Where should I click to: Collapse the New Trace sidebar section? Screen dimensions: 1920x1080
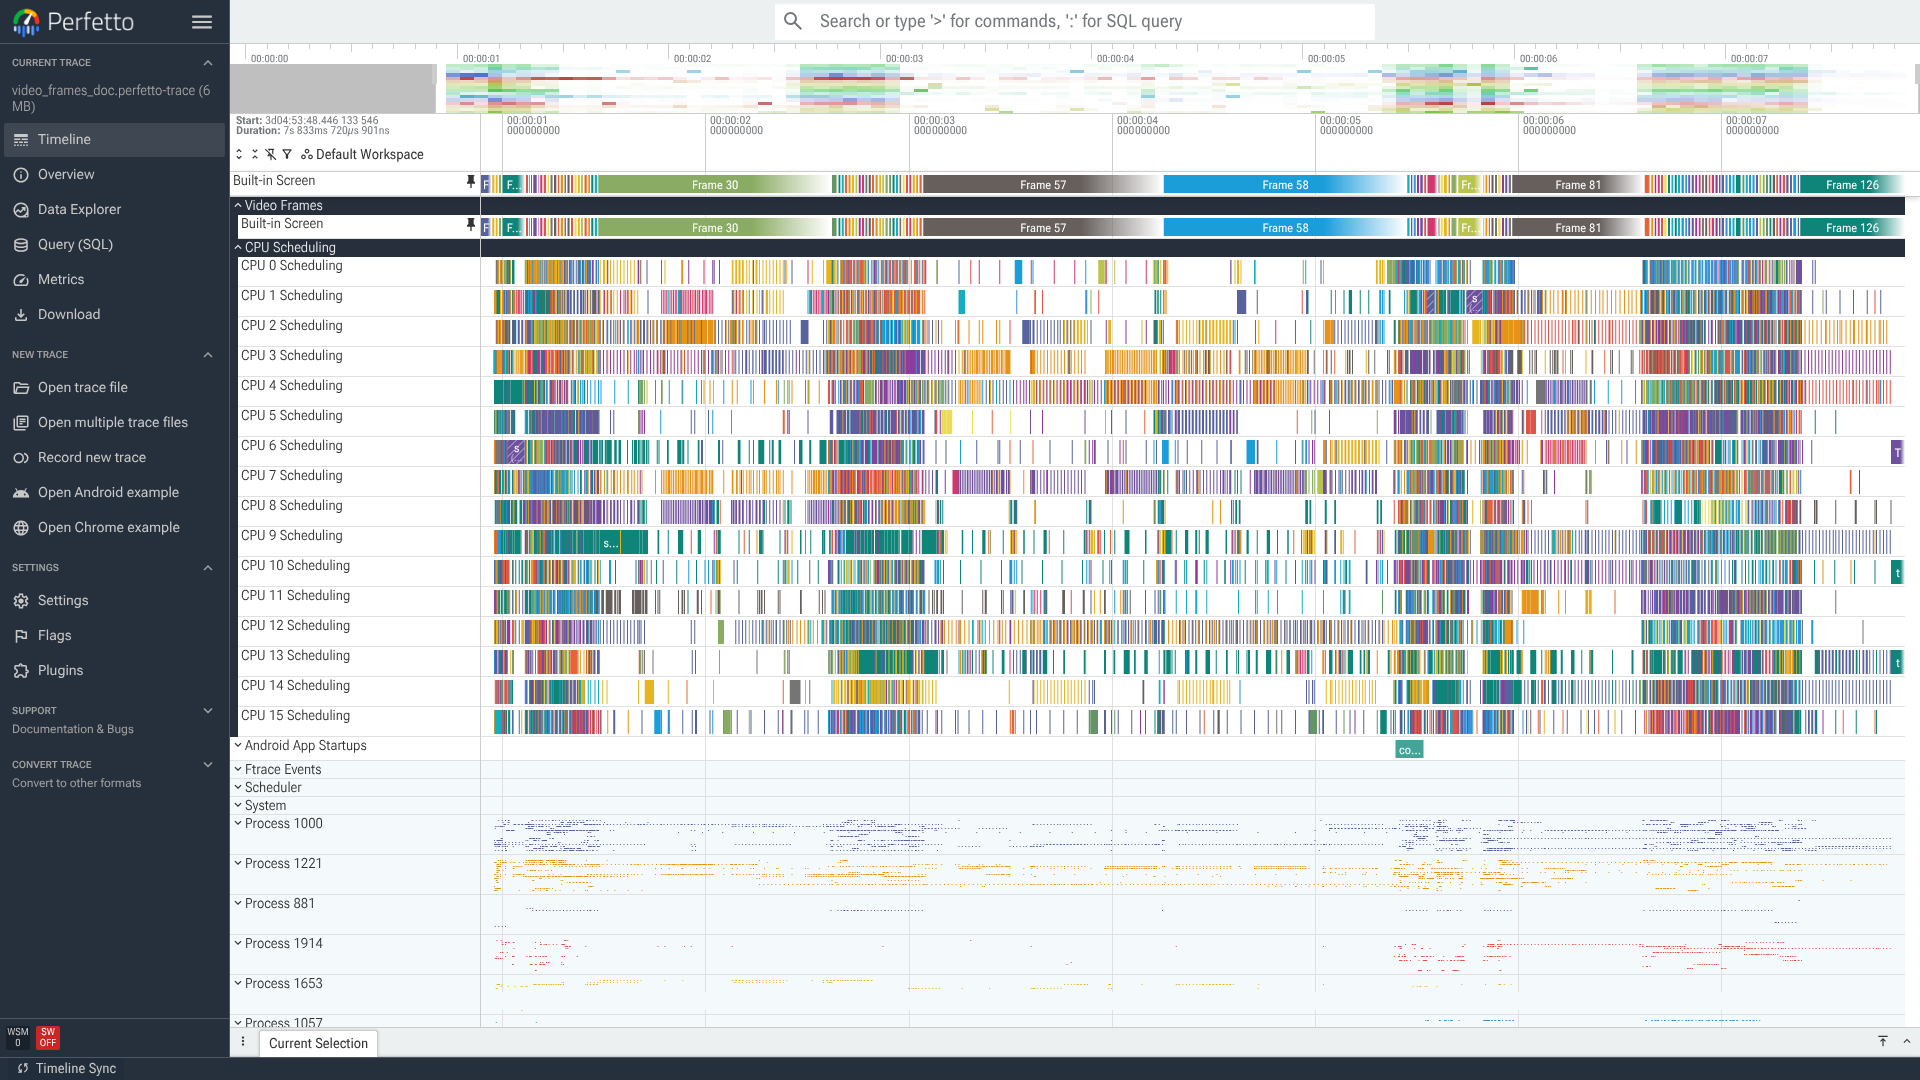tap(208, 355)
